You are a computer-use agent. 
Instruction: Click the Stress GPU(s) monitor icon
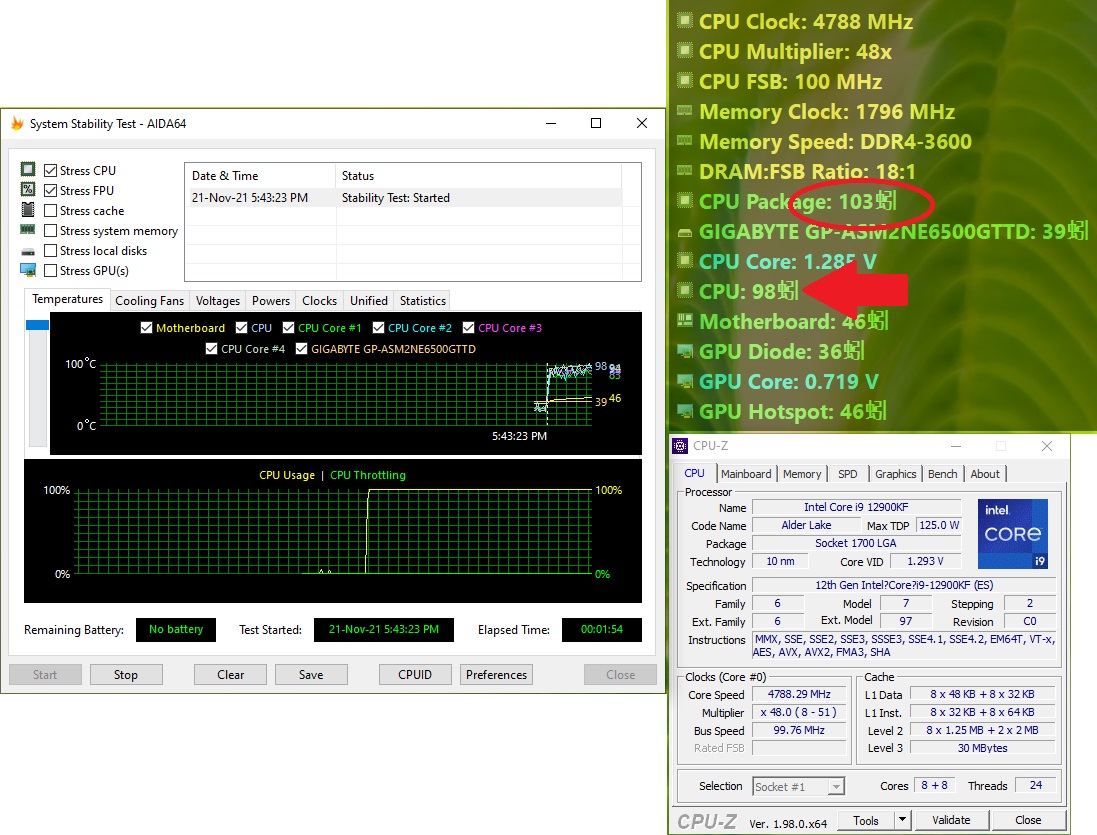click(28, 270)
